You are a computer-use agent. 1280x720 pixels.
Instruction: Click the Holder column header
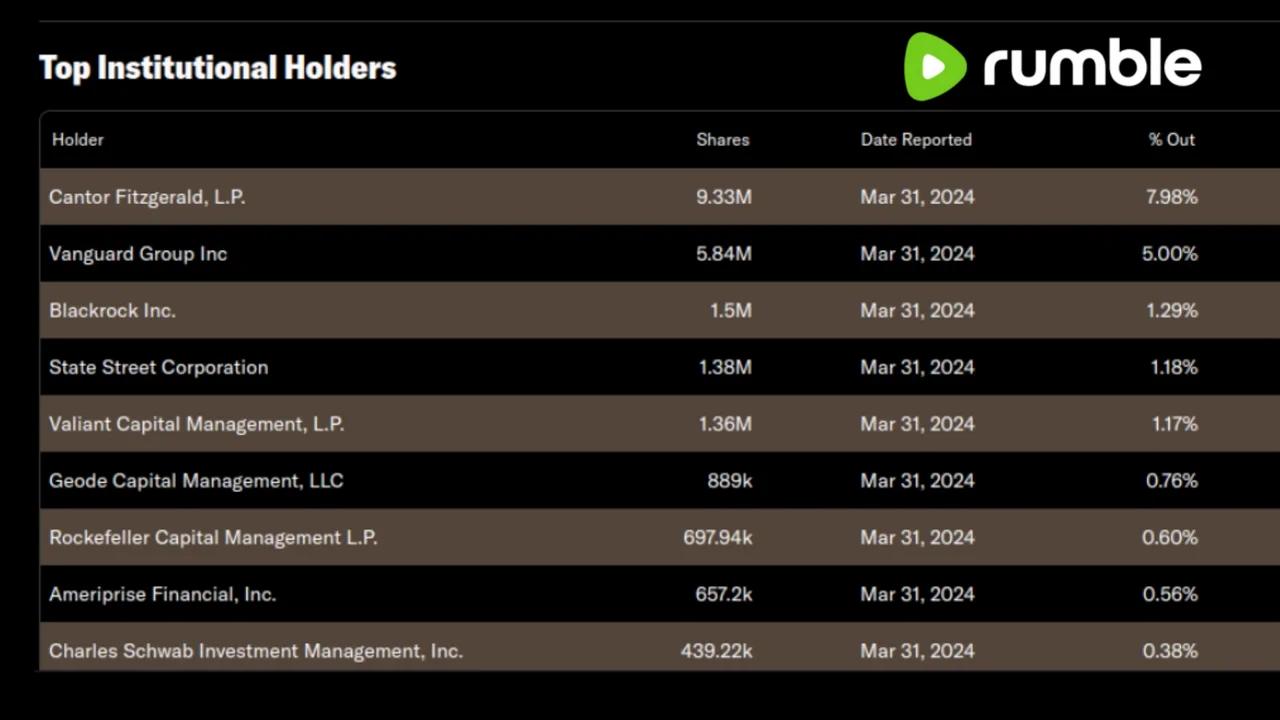pos(78,140)
